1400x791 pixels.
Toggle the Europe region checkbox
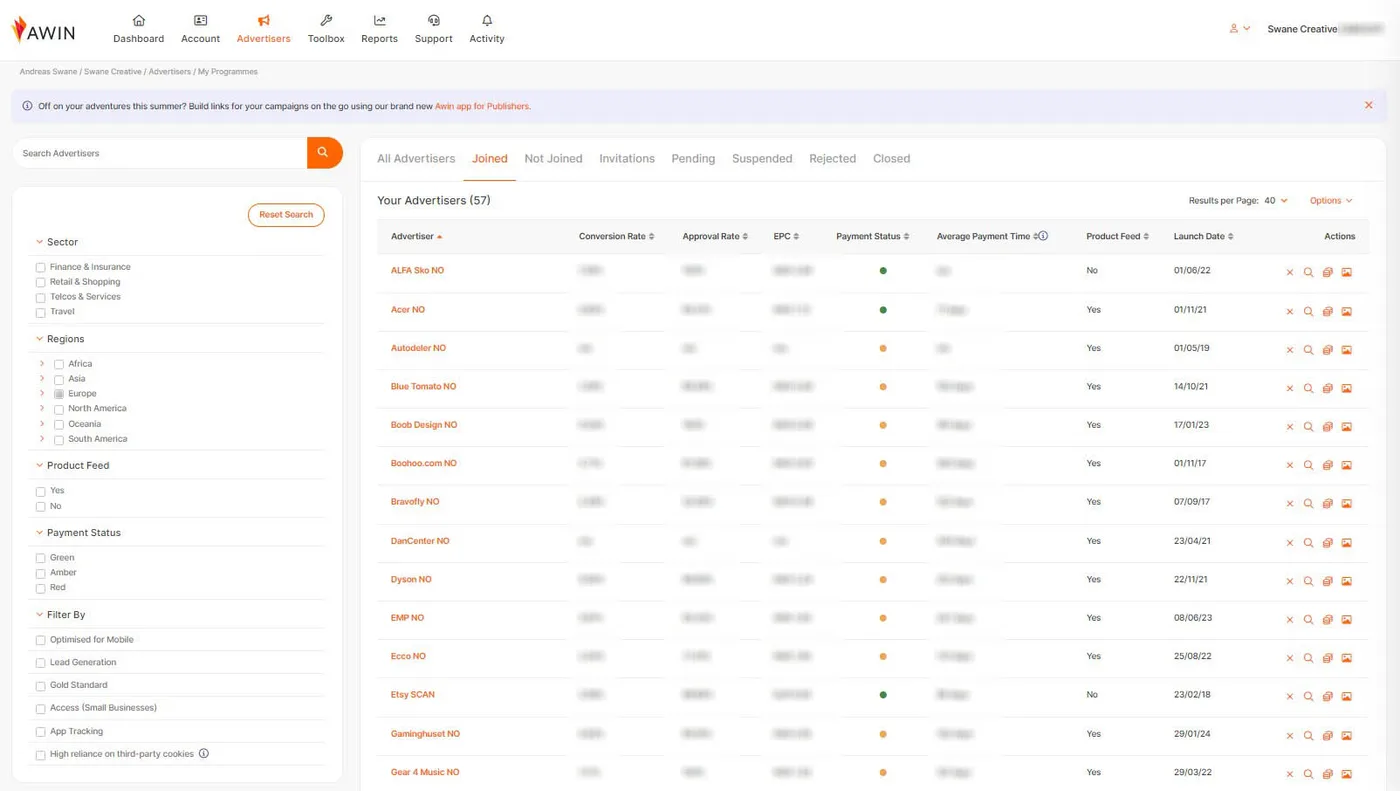tap(59, 394)
